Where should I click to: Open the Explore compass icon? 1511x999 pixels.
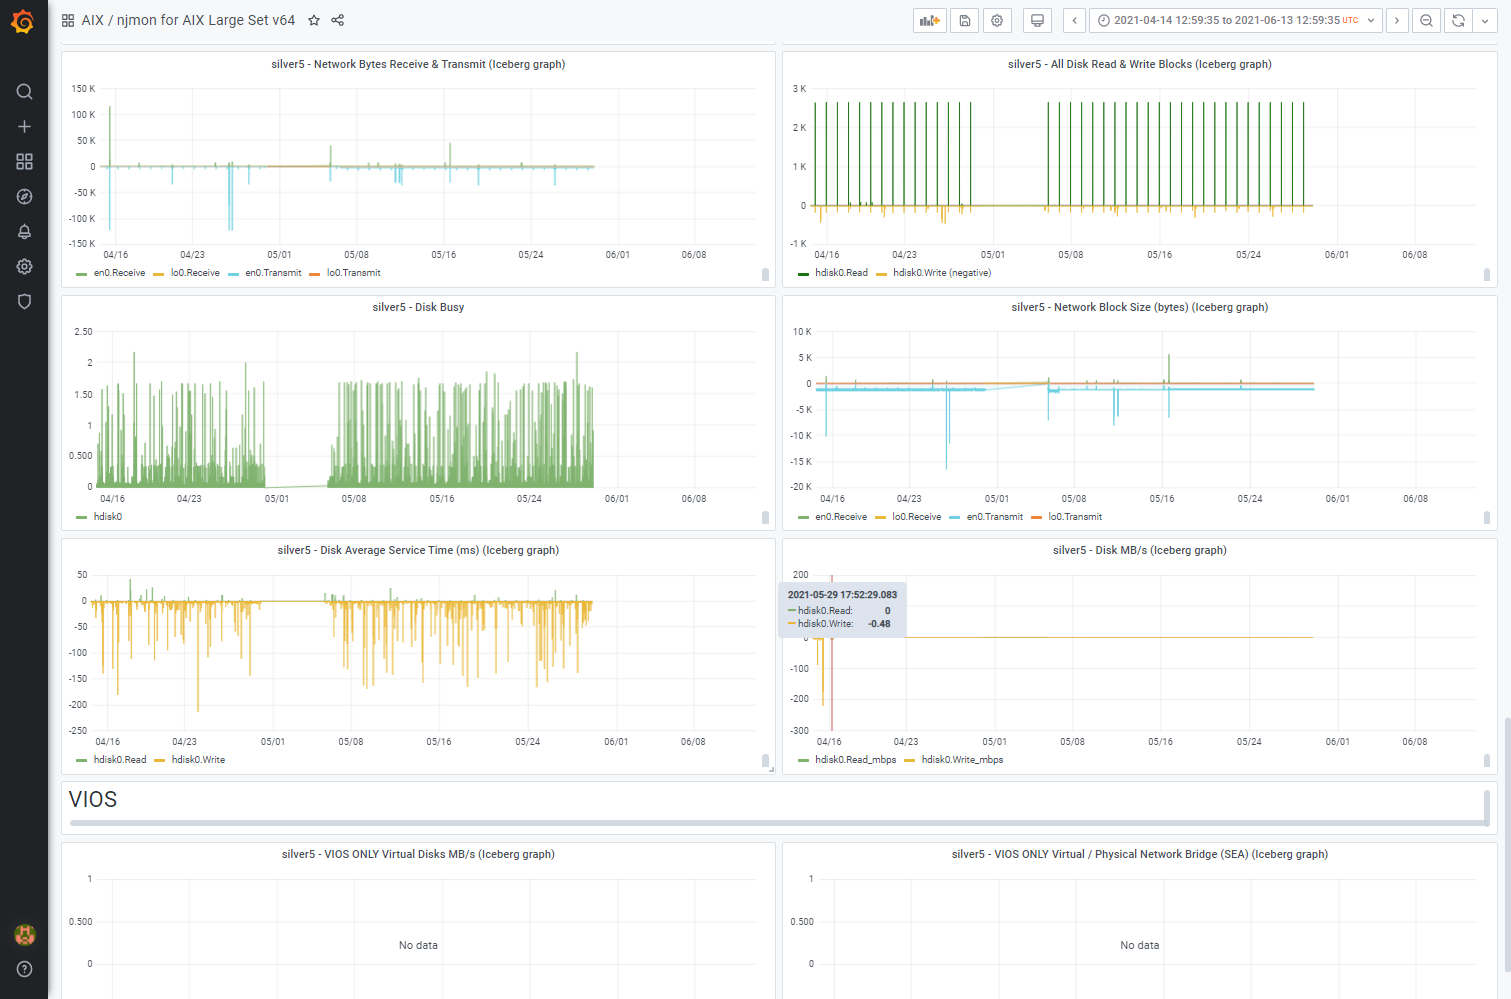point(24,197)
